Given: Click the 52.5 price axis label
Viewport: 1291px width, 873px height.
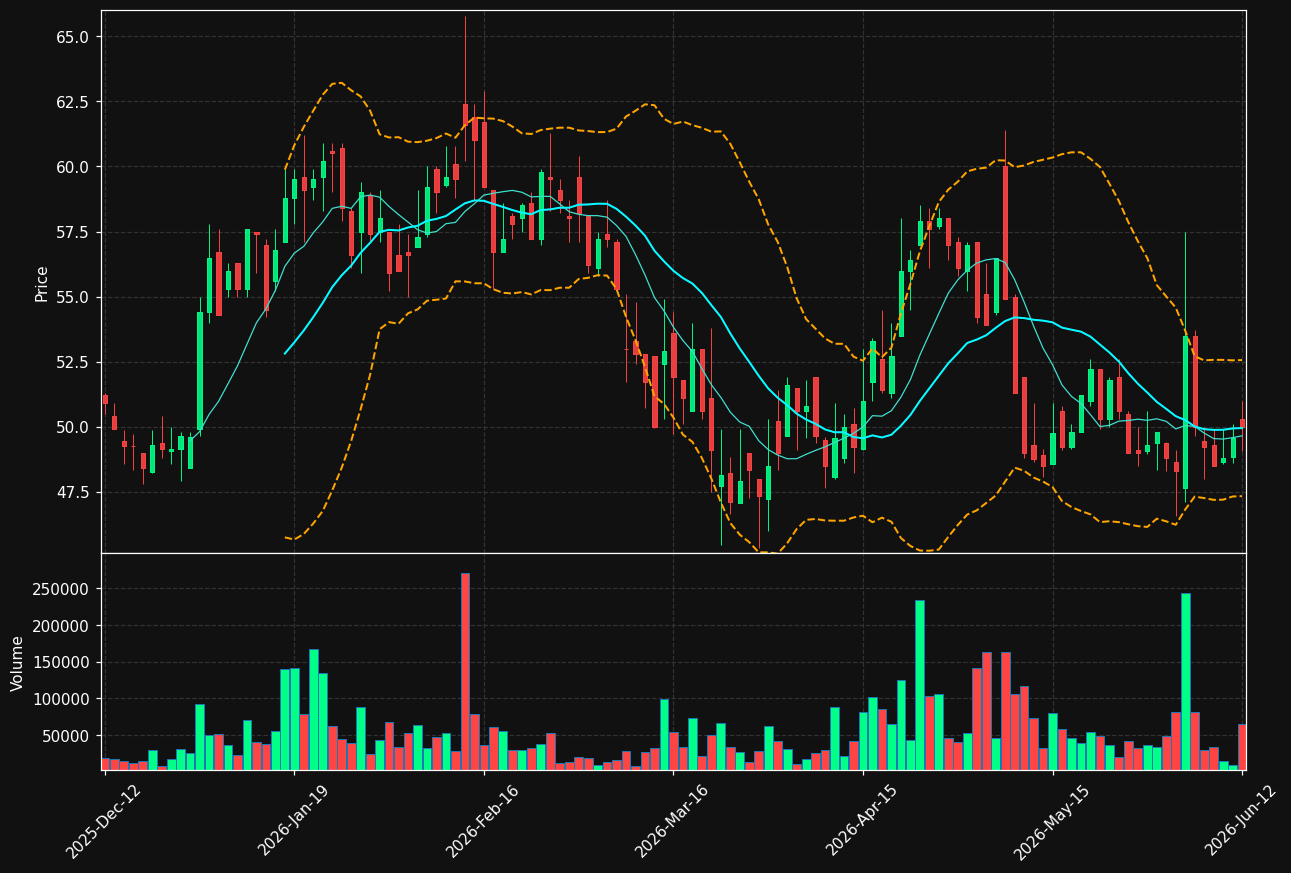Looking at the screenshot, I should [x=72, y=362].
